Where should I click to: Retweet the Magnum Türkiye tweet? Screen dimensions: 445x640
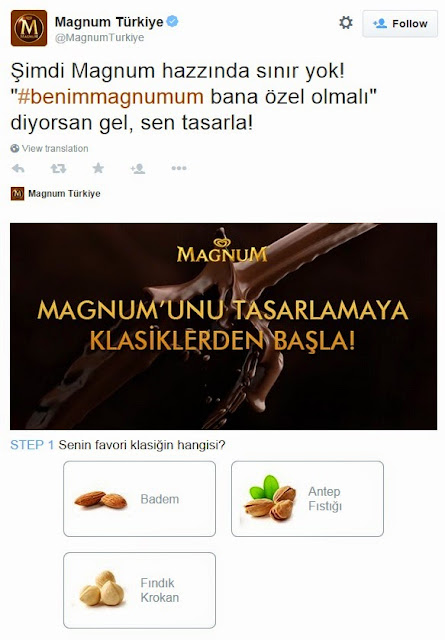58,168
